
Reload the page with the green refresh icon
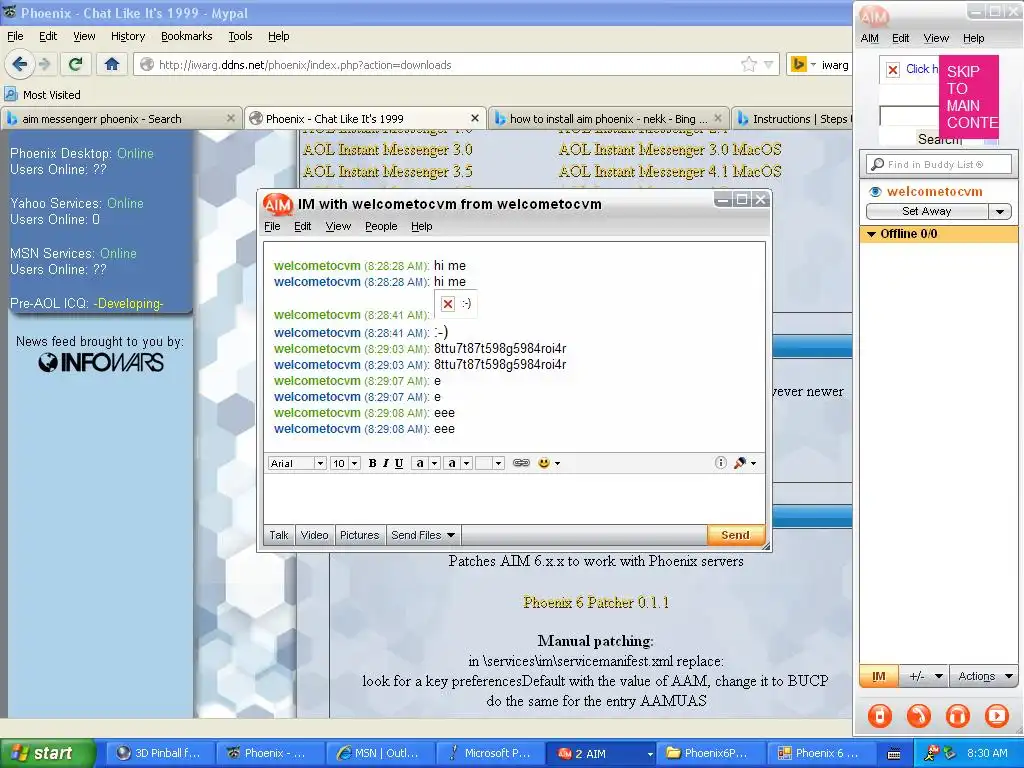pyautogui.click(x=75, y=64)
